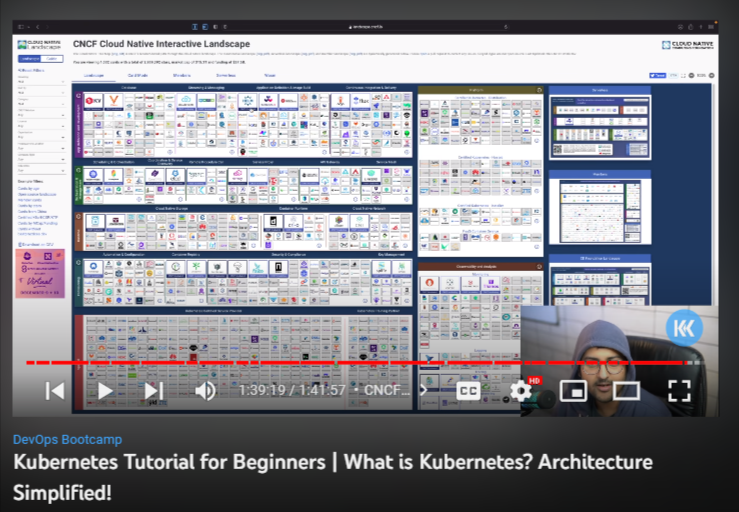Open the player settings gear
This screenshot has width=739, height=512.
[521, 391]
